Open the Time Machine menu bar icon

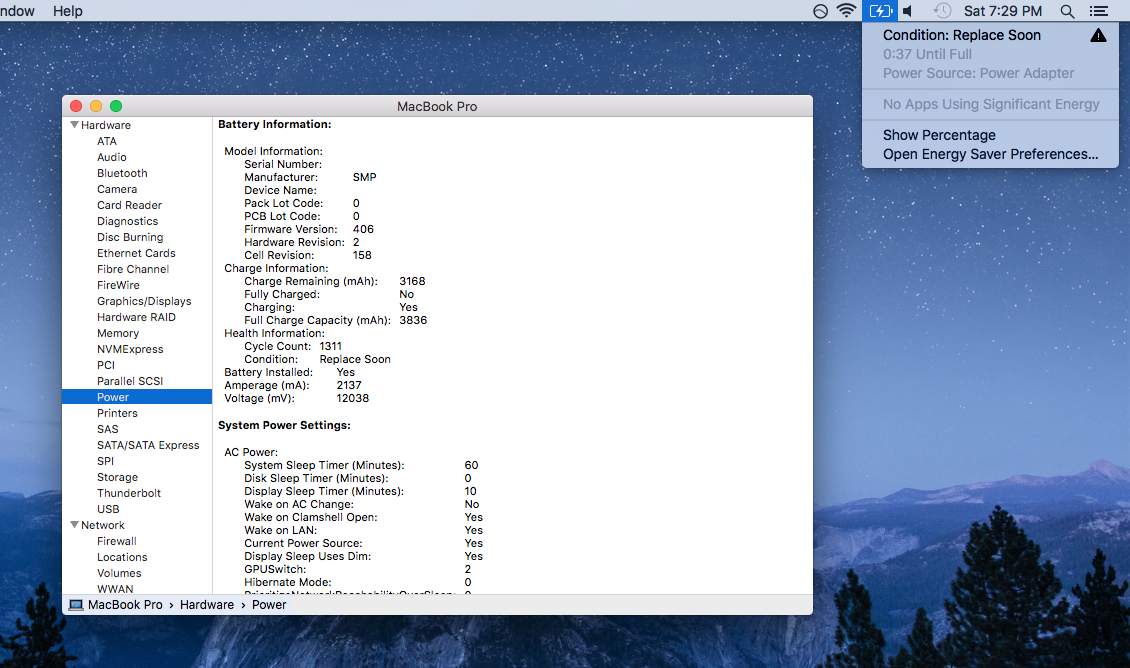(x=942, y=11)
